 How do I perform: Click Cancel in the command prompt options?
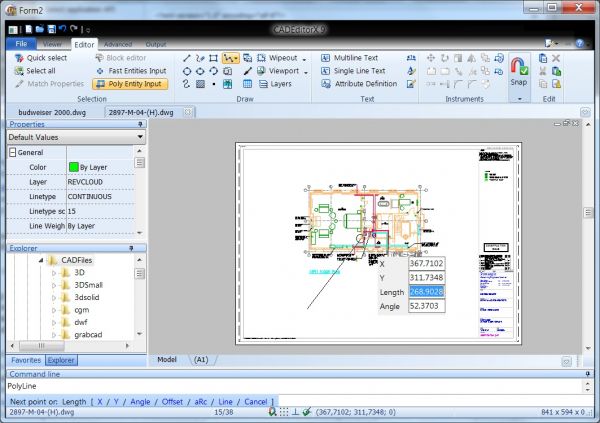coord(258,399)
